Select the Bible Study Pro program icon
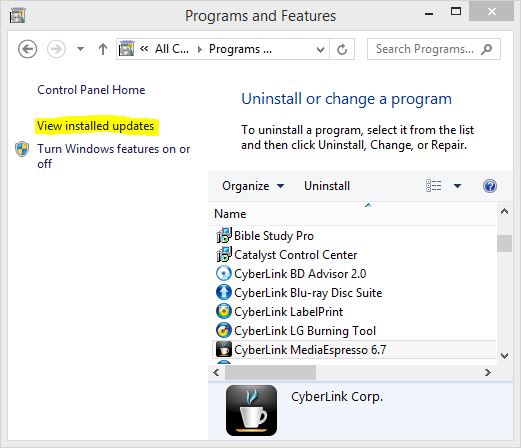This screenshot has width=521, height=448. (x=224, y=235)
